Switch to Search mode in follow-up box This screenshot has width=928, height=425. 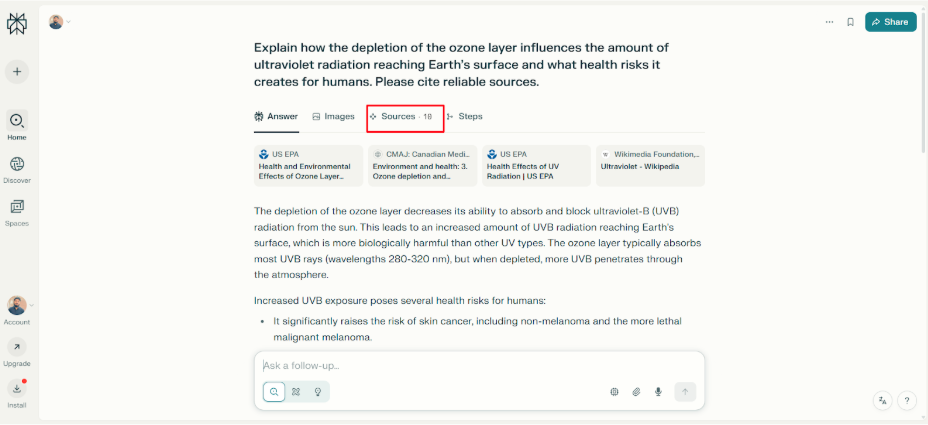click(274, 392)
